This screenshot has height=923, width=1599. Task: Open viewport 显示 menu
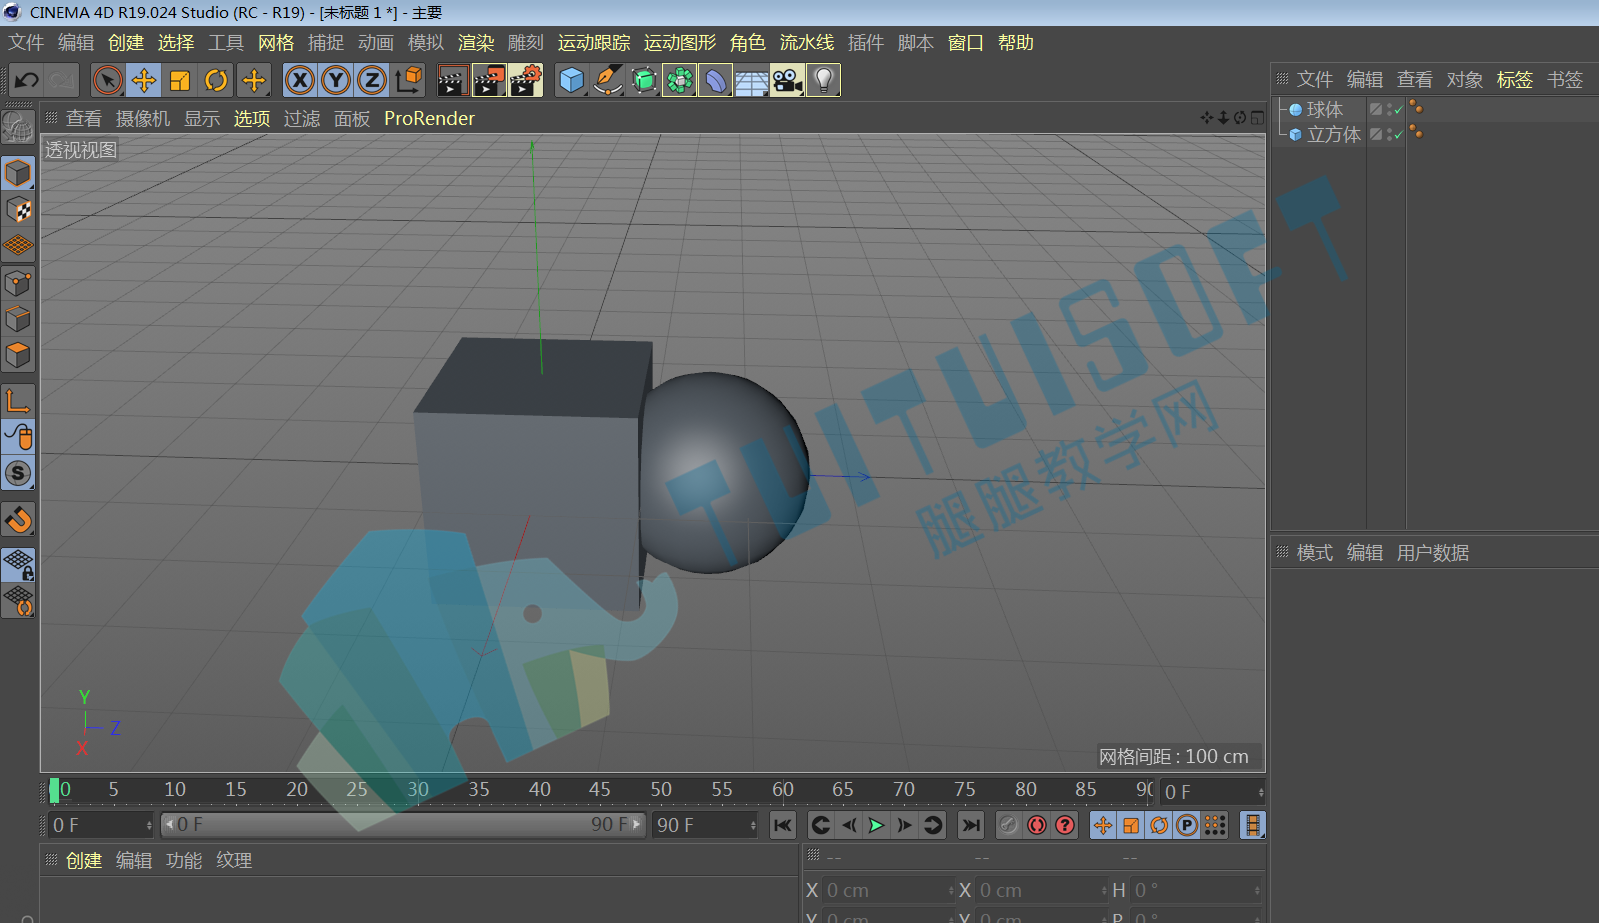[202, 118]
